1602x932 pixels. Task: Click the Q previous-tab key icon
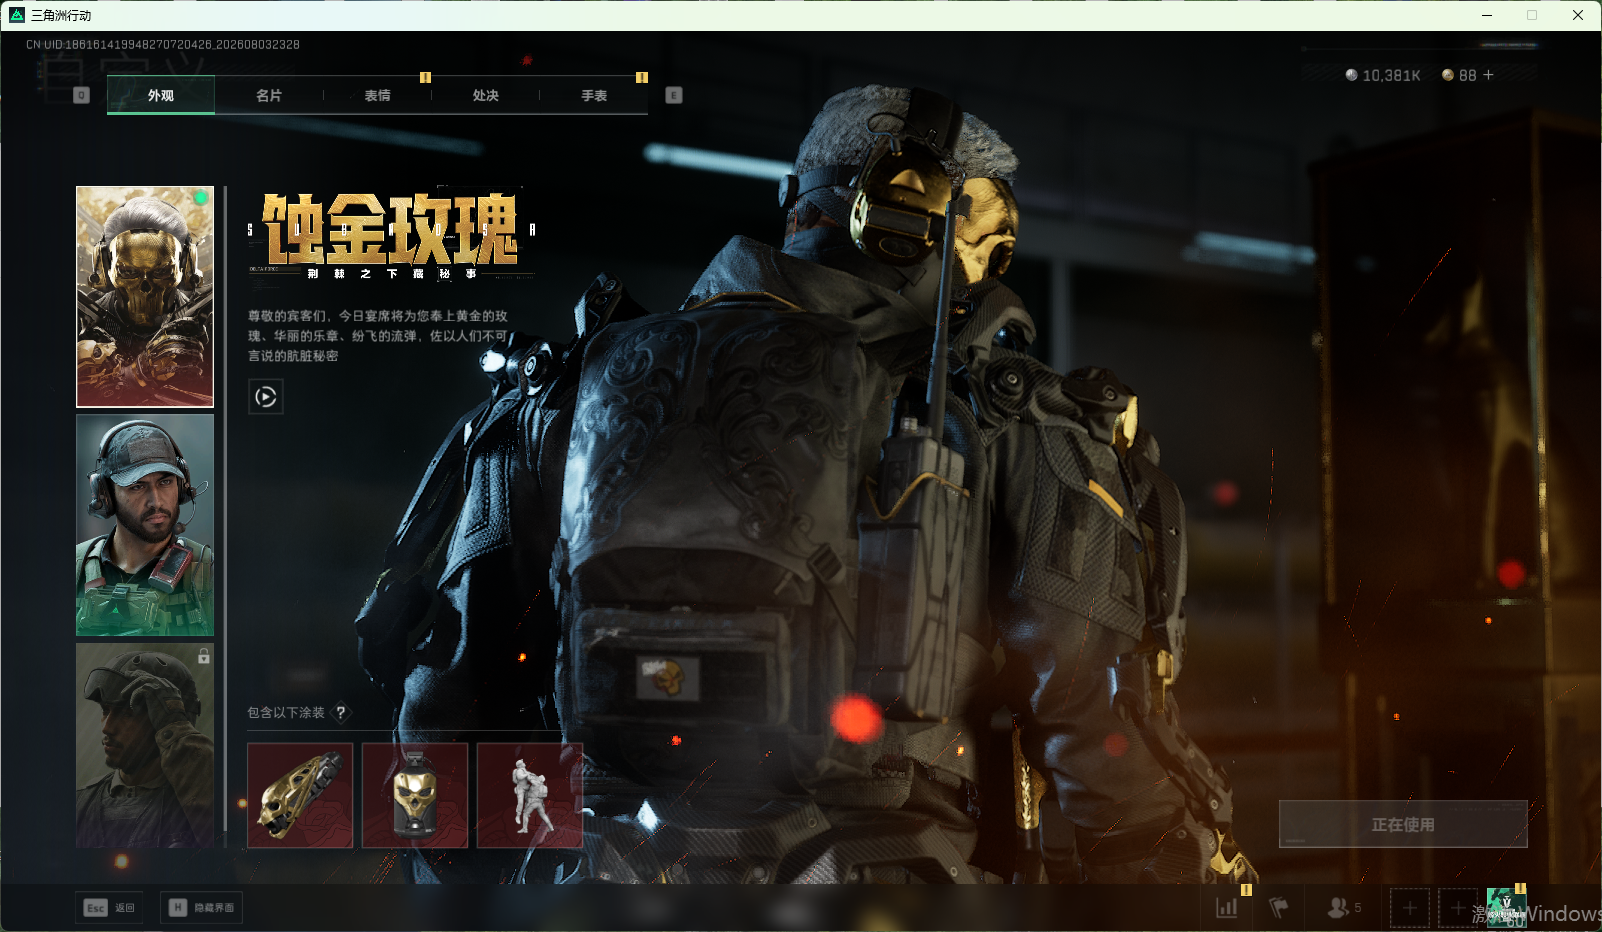(x=82, y=95)
